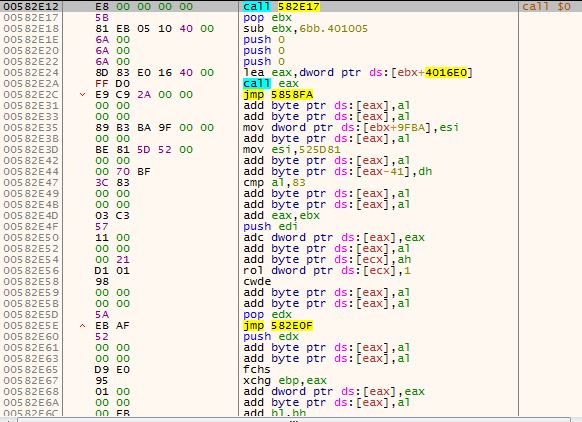Image resolution: width=582 pixels, height=422 pixels.
Task: Select 'add dword ptr ds:[eax],eax' at 00582E68
Action: coord(334,392)
